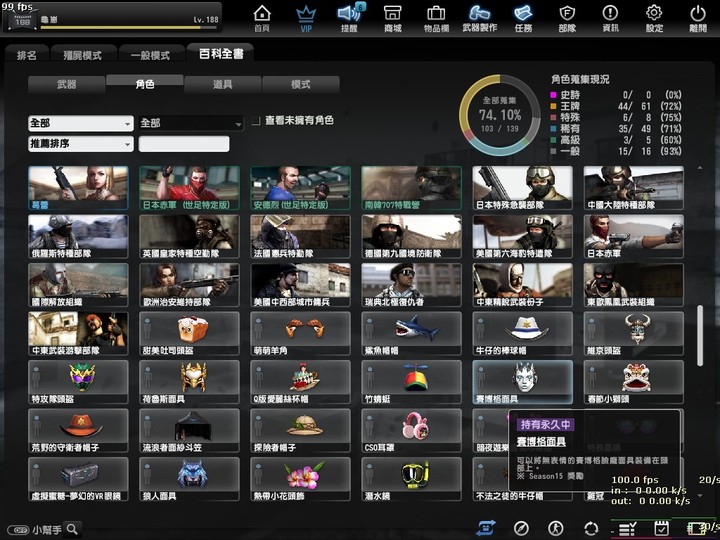Toggle the OFF switch beside 小幫手
The width and height of the screenshot is (720, 540).
point(18,530)
